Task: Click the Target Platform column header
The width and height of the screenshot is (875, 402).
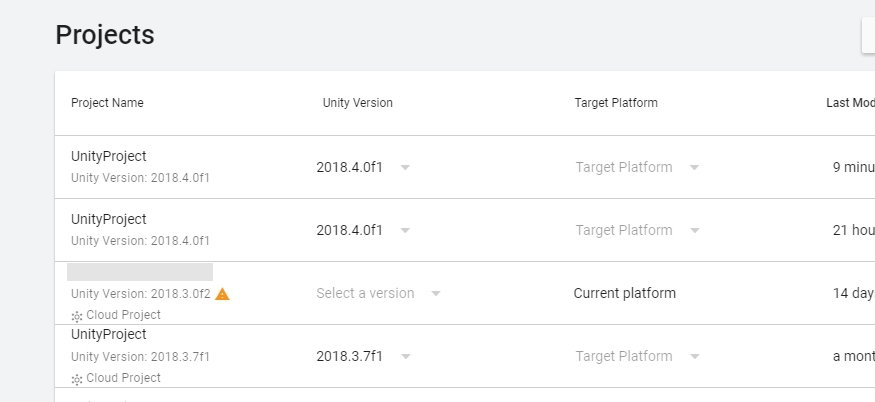Action: tap(616, 103)
